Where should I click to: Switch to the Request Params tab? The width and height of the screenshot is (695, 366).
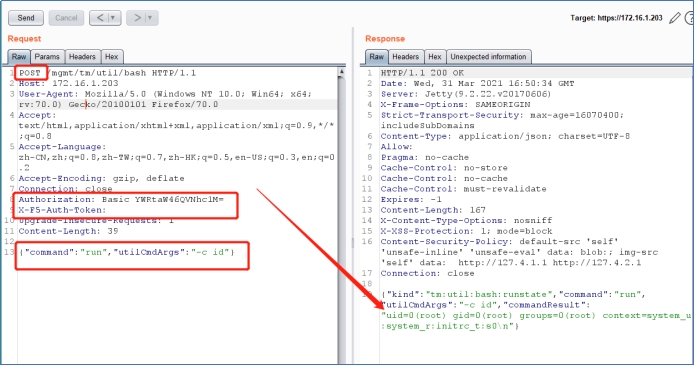click(x=47, y=57)
